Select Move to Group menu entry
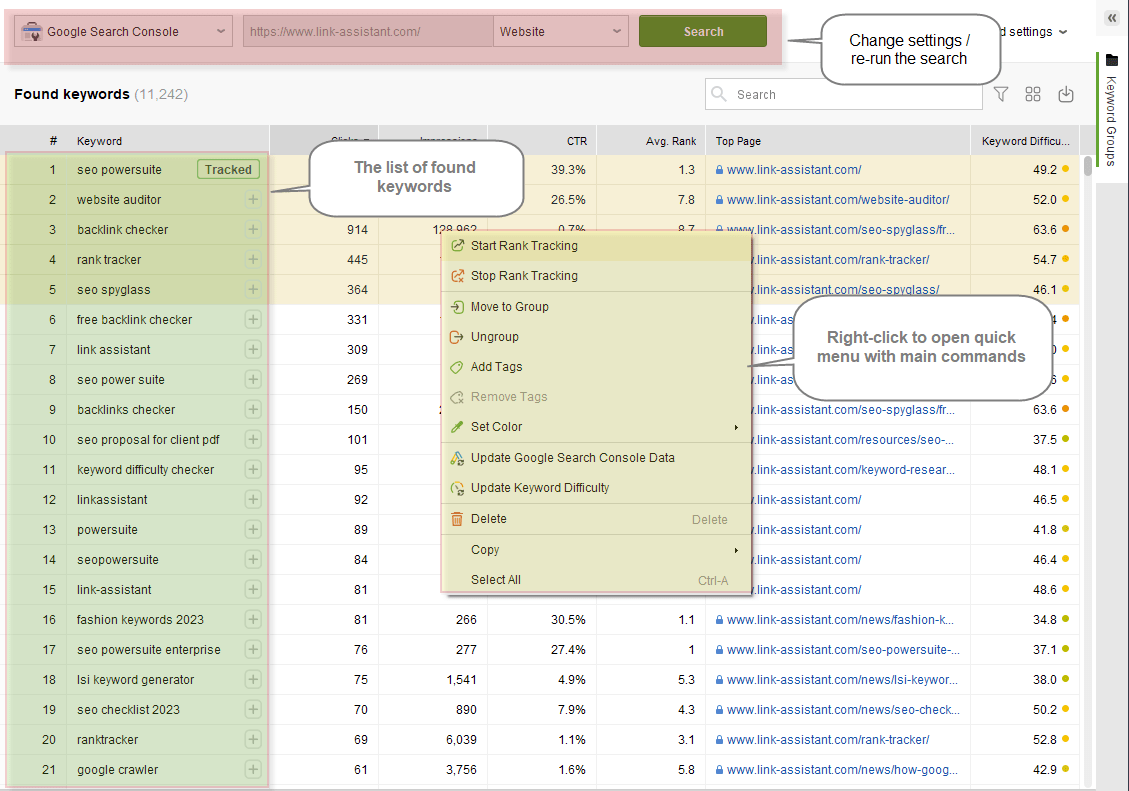Image resolution: width=1129 pixels, height=791 pixels. [596, 307]
